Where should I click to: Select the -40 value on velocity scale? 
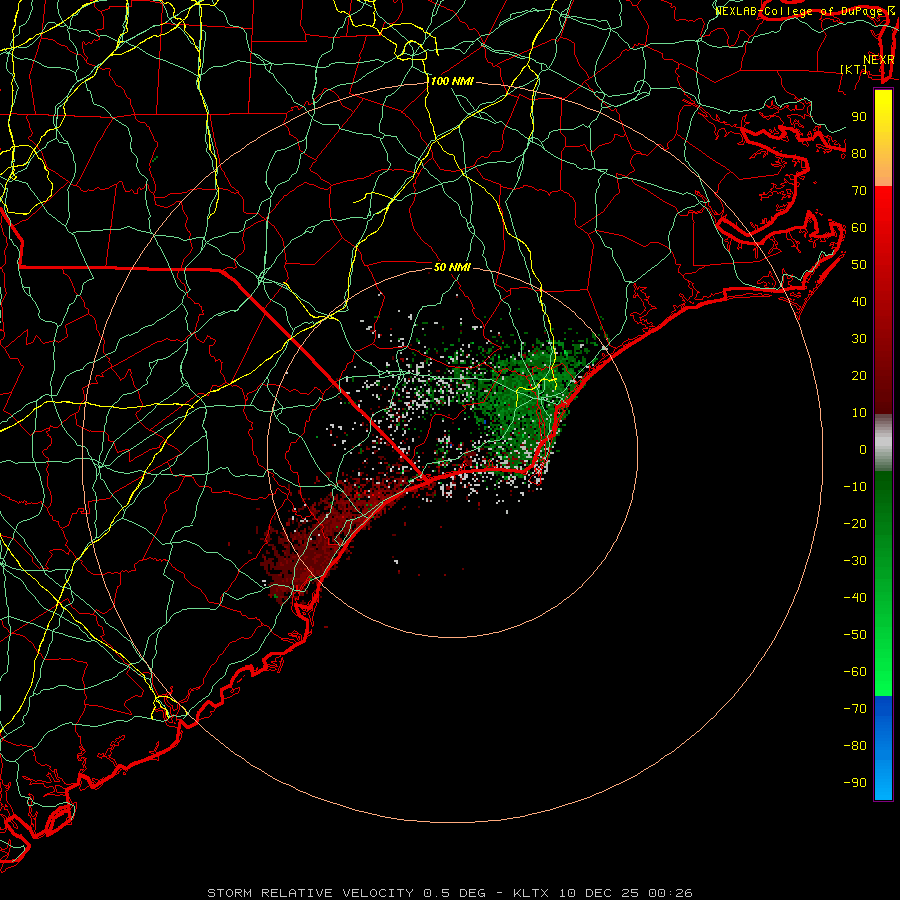[855, 598]
